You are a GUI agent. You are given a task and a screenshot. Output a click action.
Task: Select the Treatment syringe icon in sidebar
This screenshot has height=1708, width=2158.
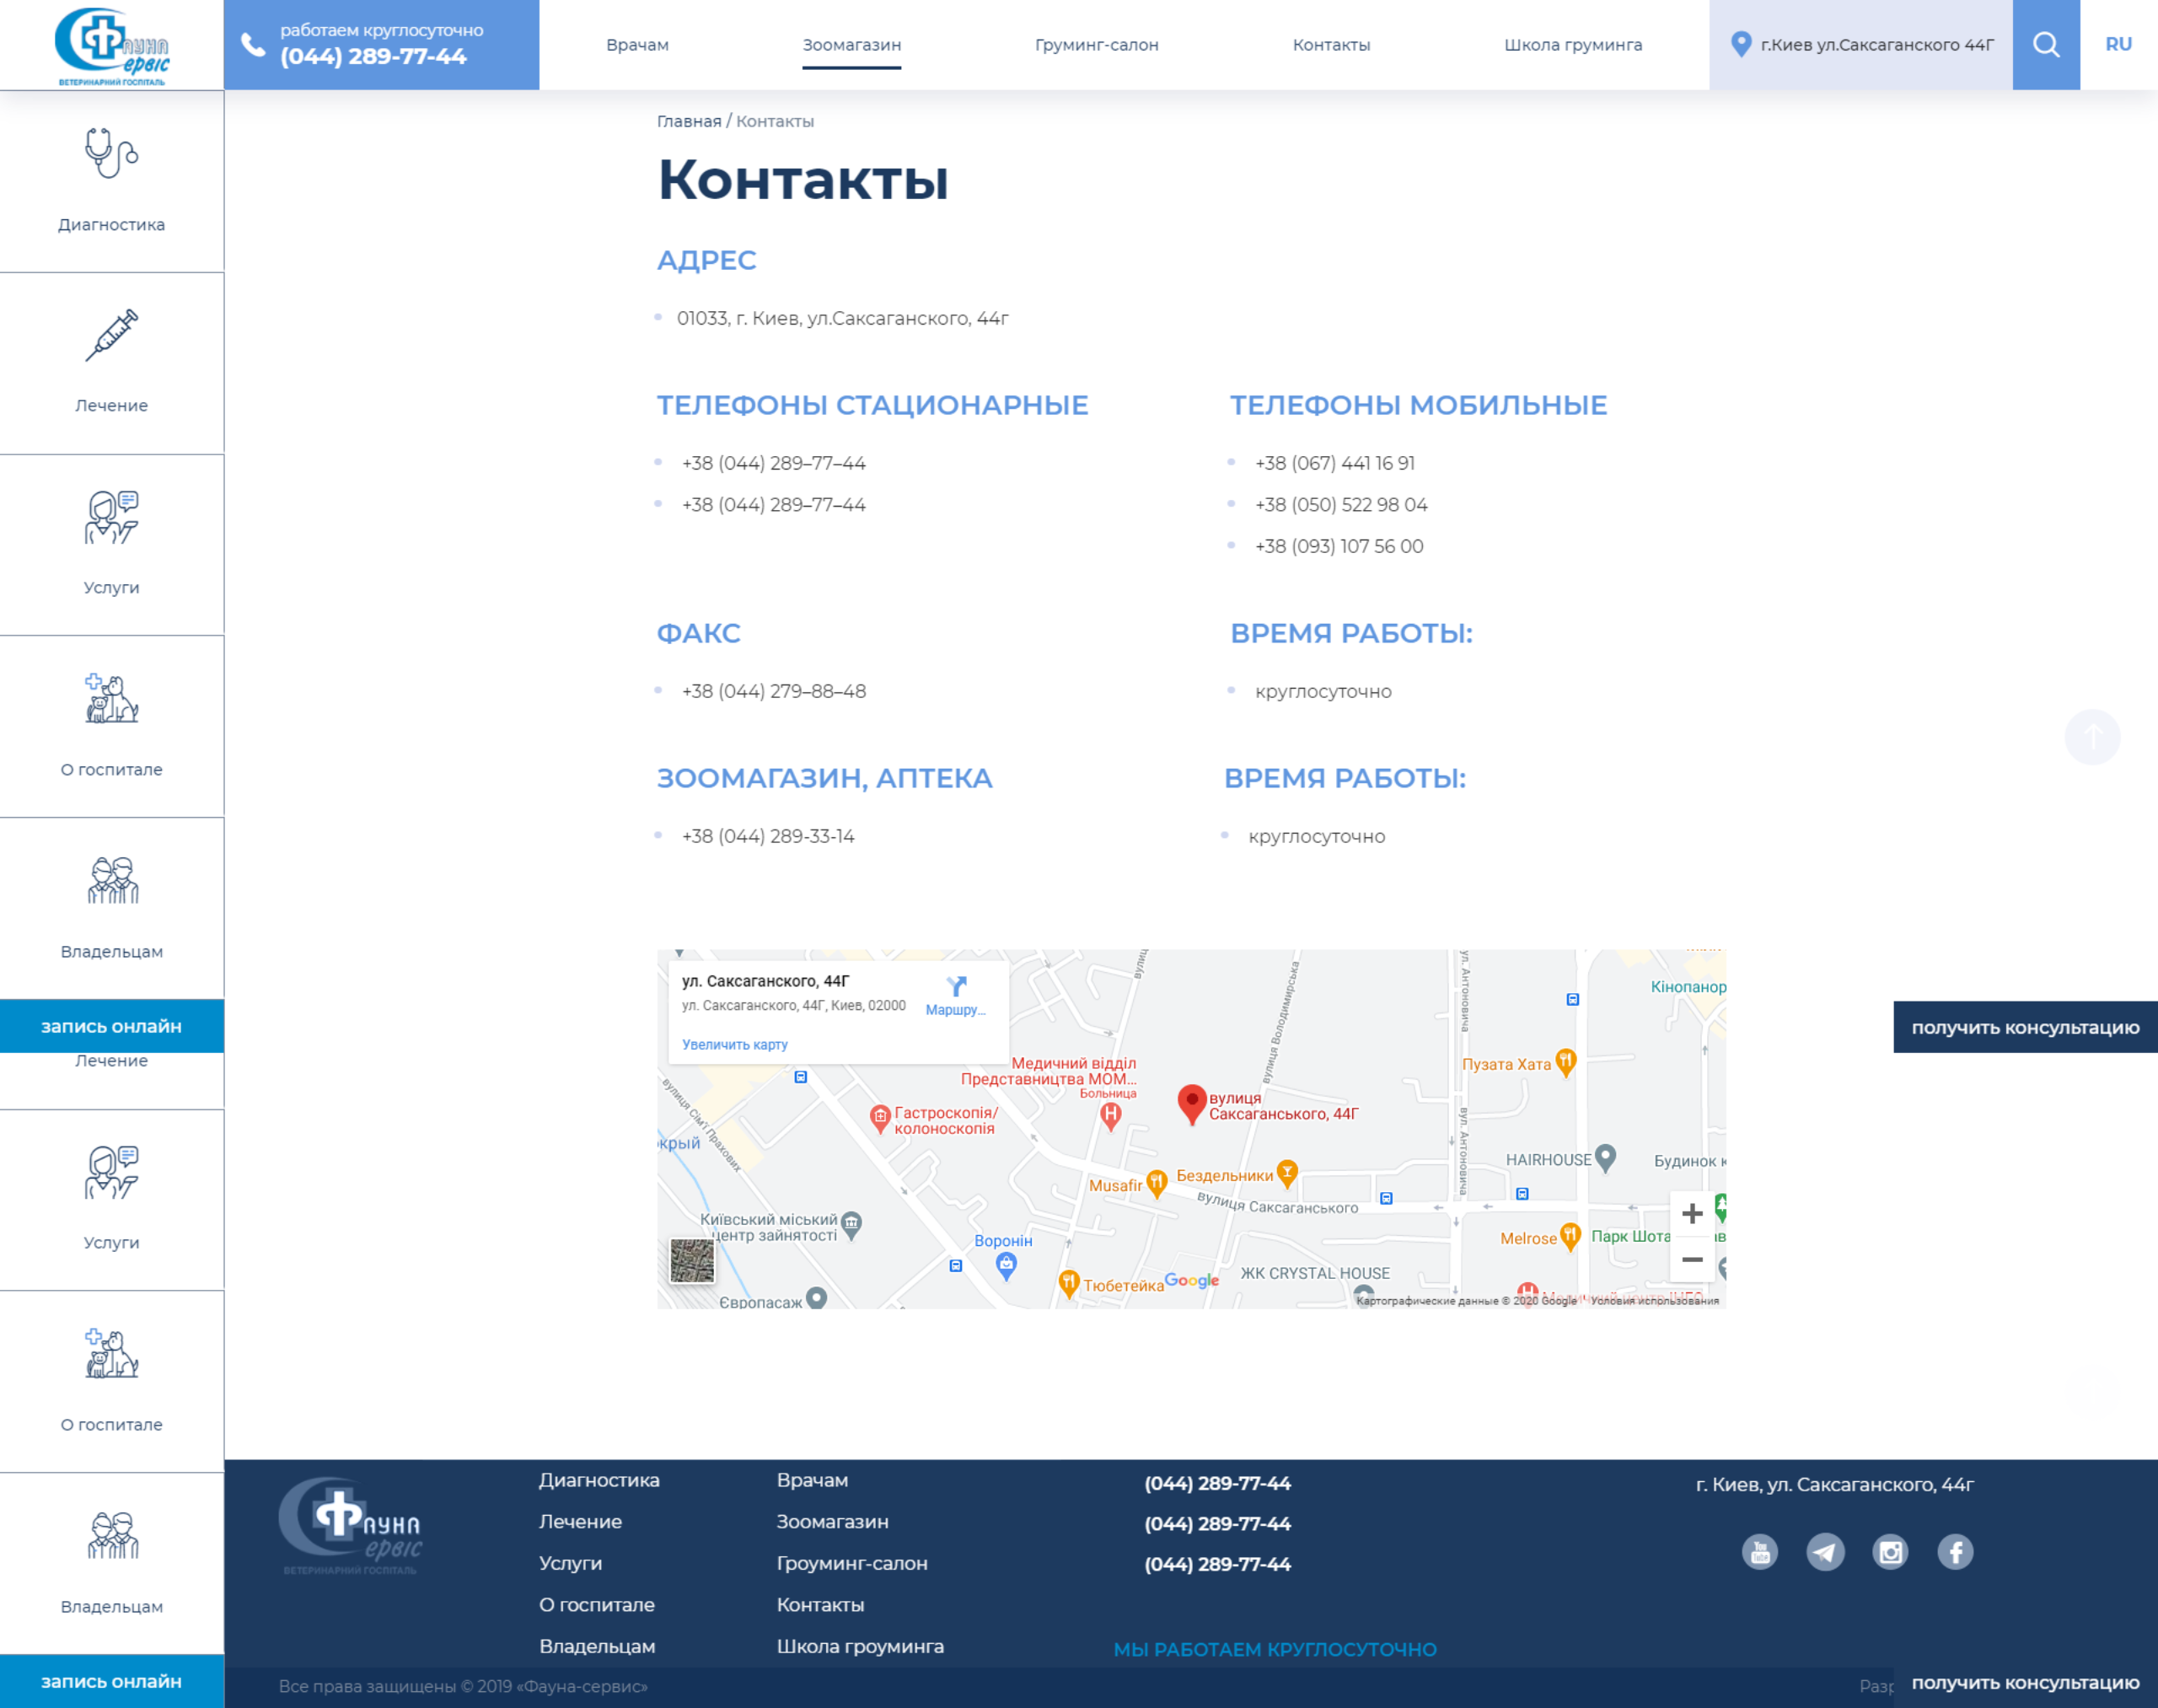coord(111,335)
